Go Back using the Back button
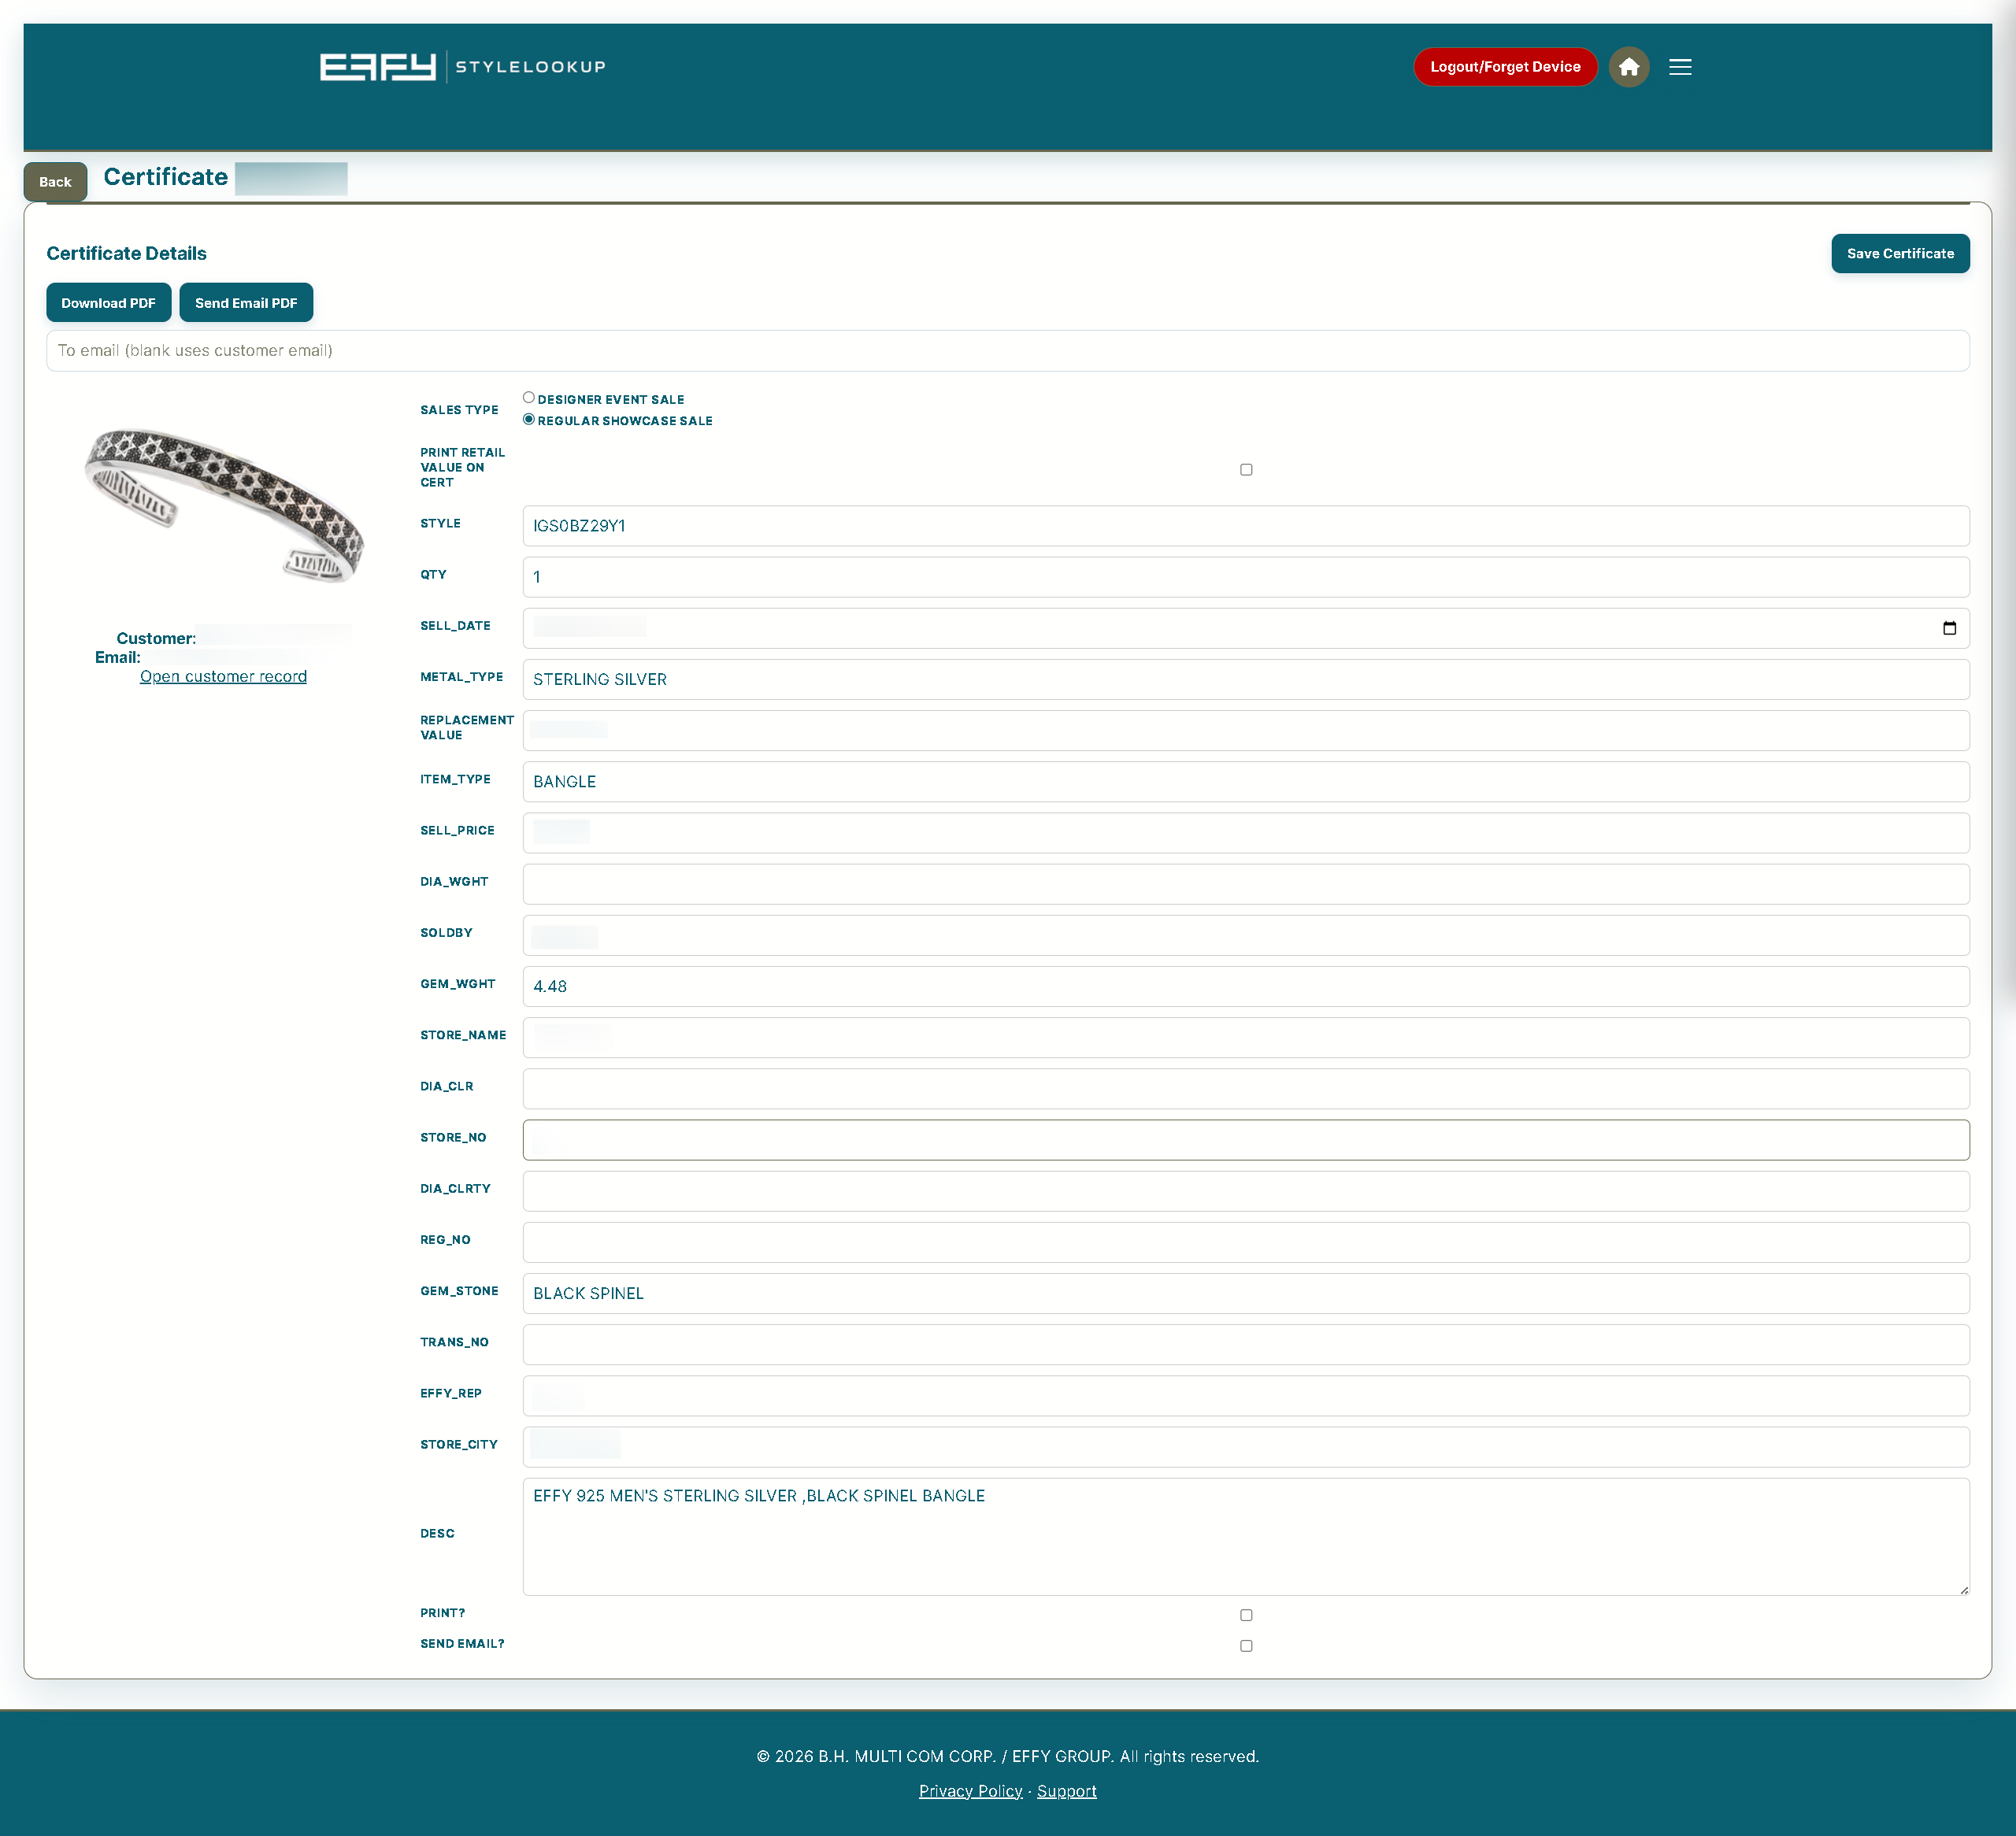Screen dimensions: 2016x1836 55,182
